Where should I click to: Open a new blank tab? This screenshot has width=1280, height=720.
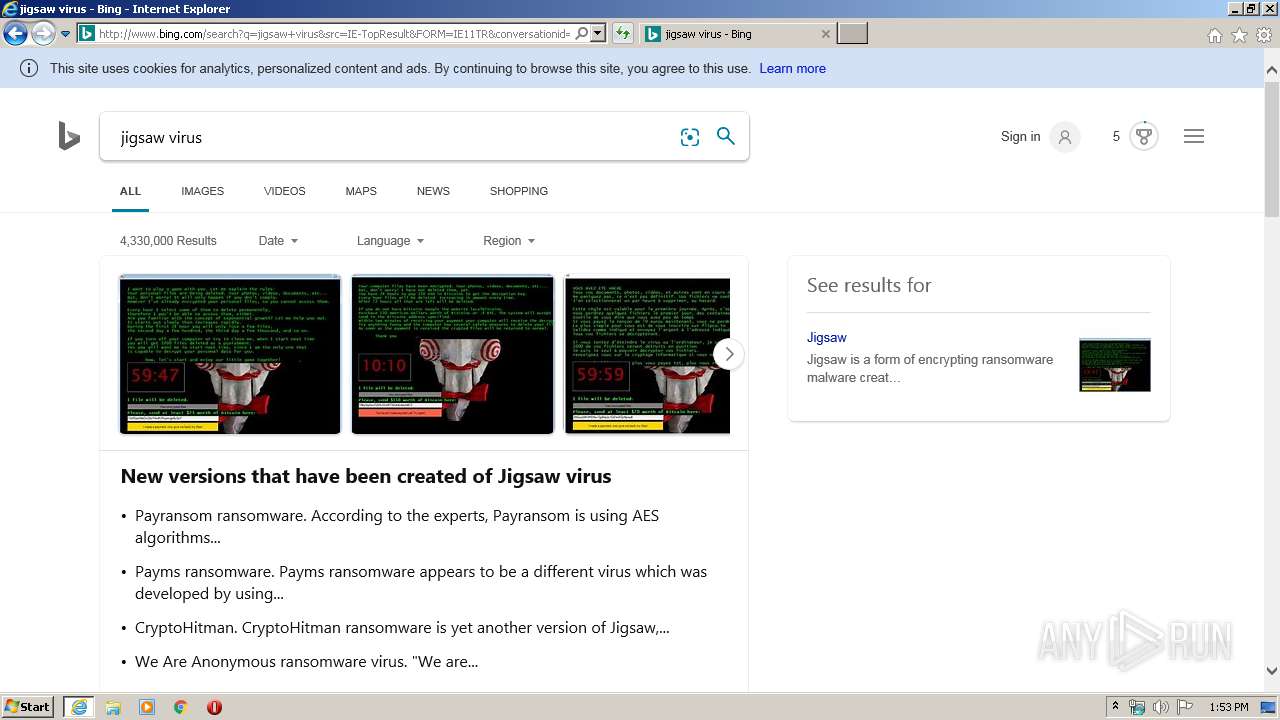852,34
